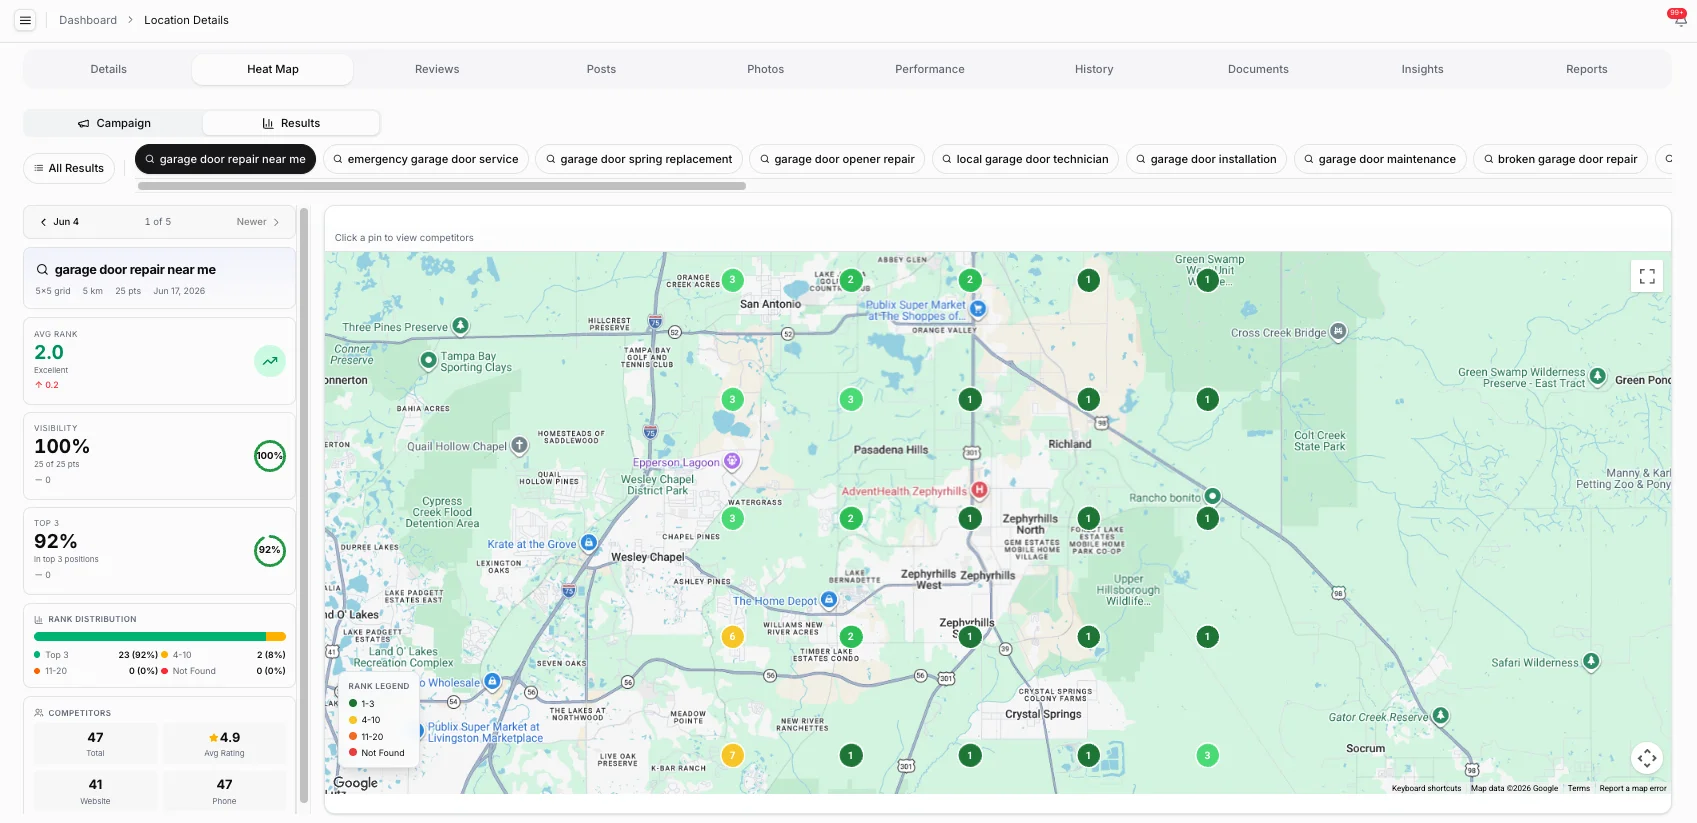Click the Website 41 competitors card
This screenshot has width=1697, height=823.
95,790
